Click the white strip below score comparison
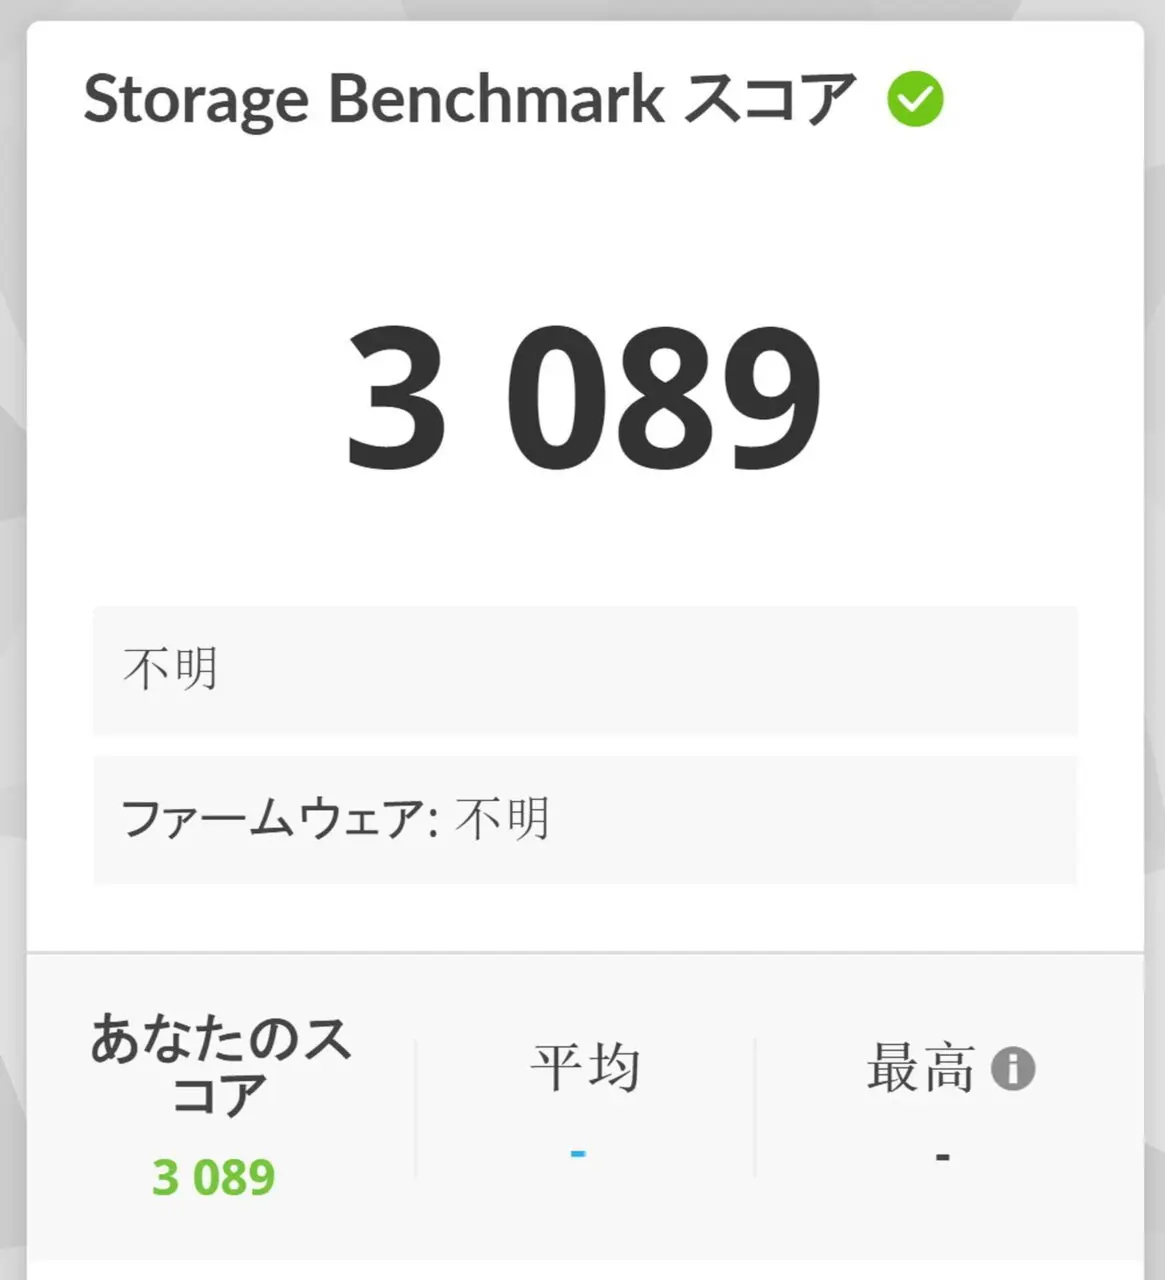 (x=585, y=1269)
